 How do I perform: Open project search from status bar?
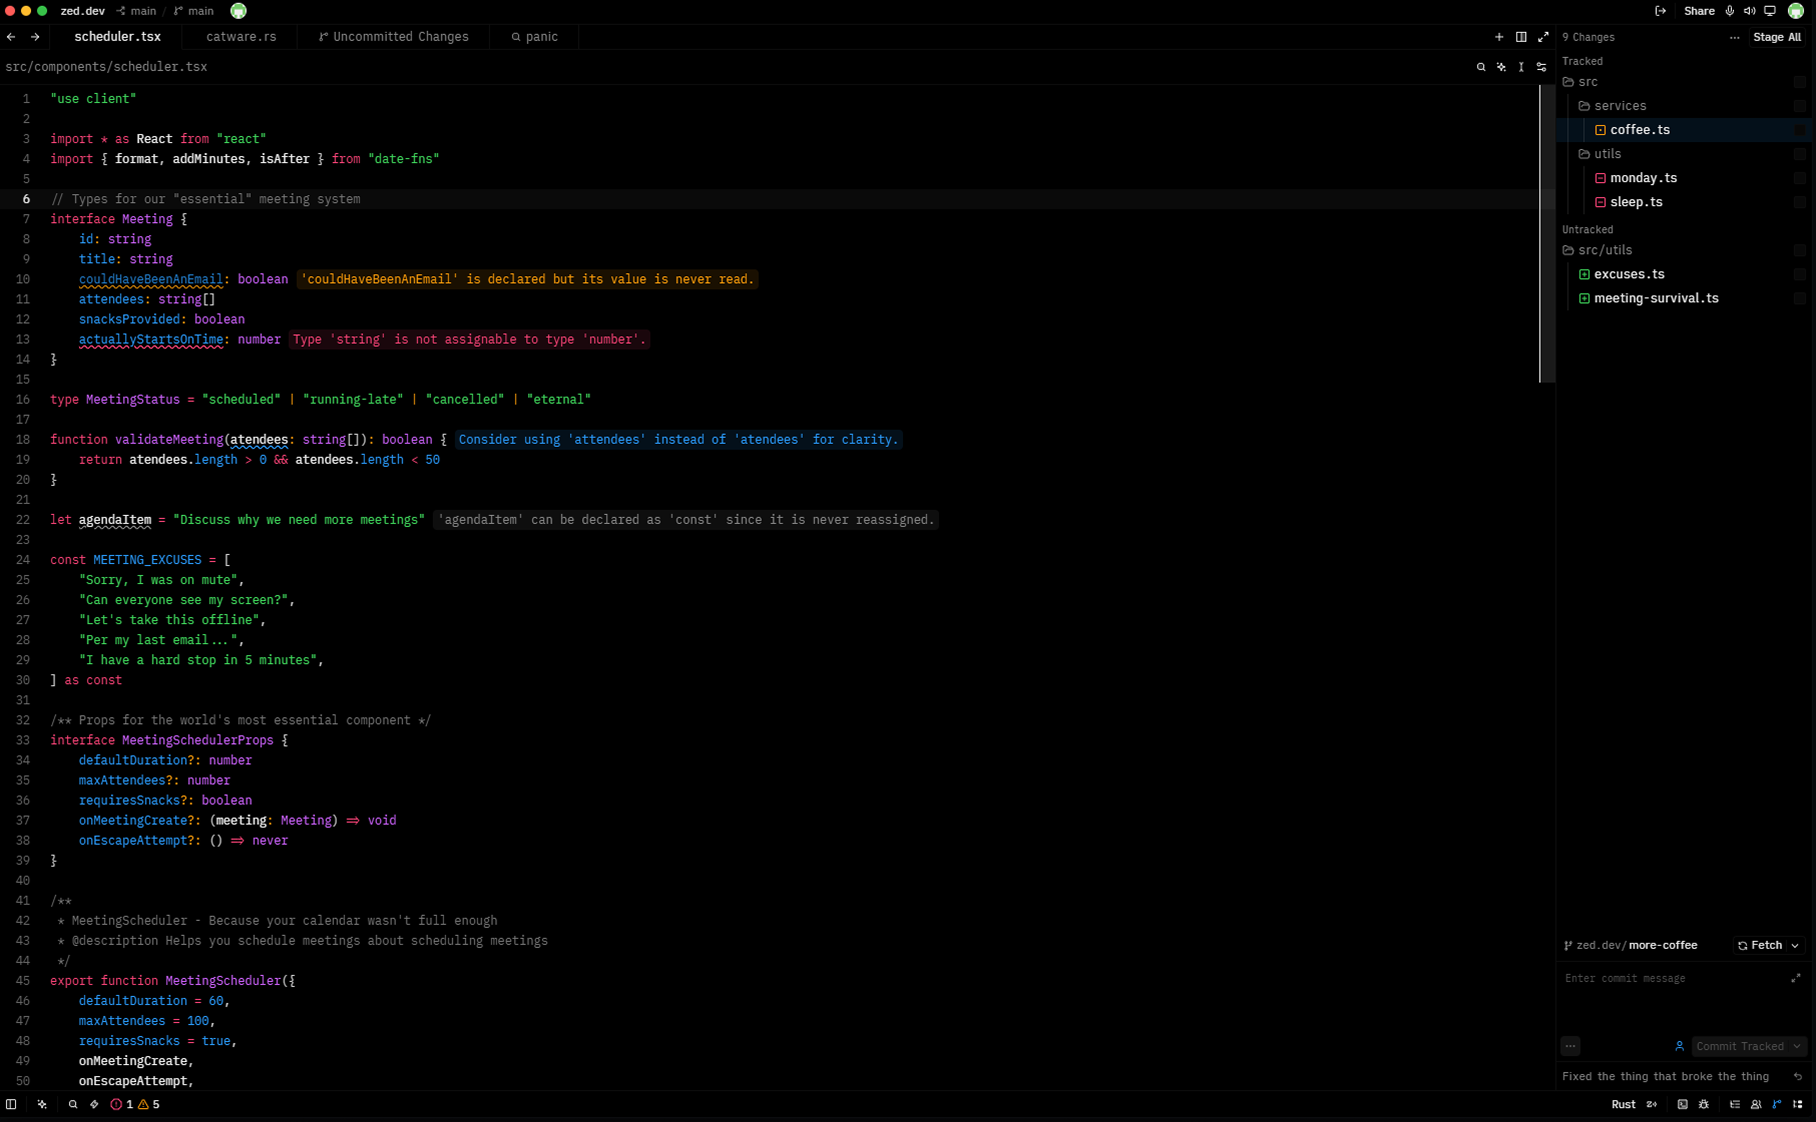(x=73, y=1104)
